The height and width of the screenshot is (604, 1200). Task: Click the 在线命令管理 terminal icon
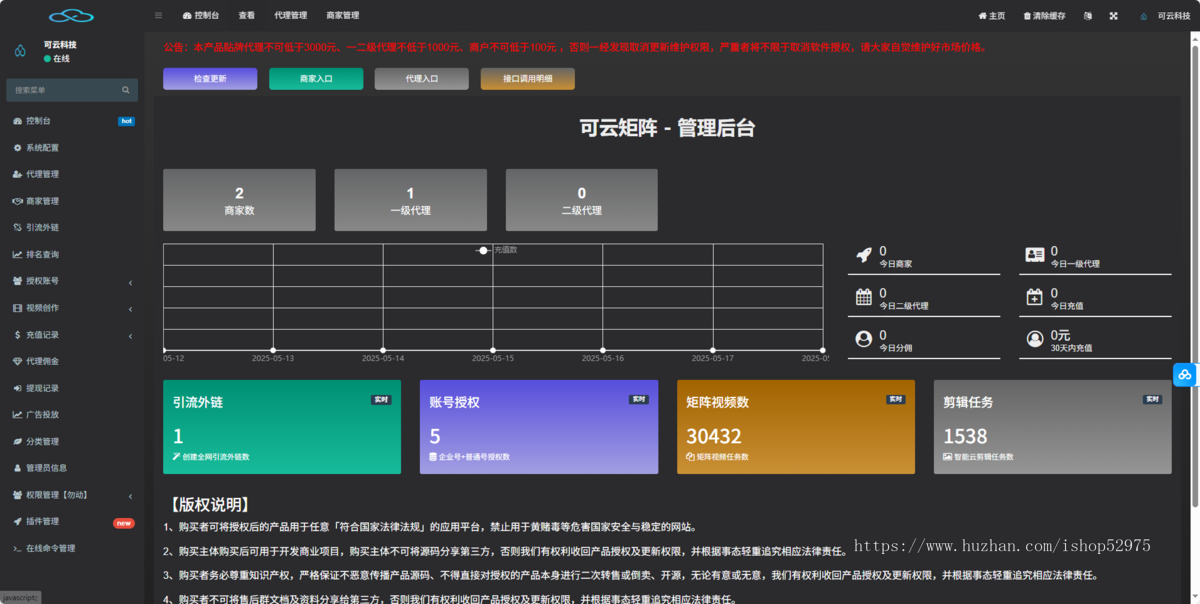point(17,548)
